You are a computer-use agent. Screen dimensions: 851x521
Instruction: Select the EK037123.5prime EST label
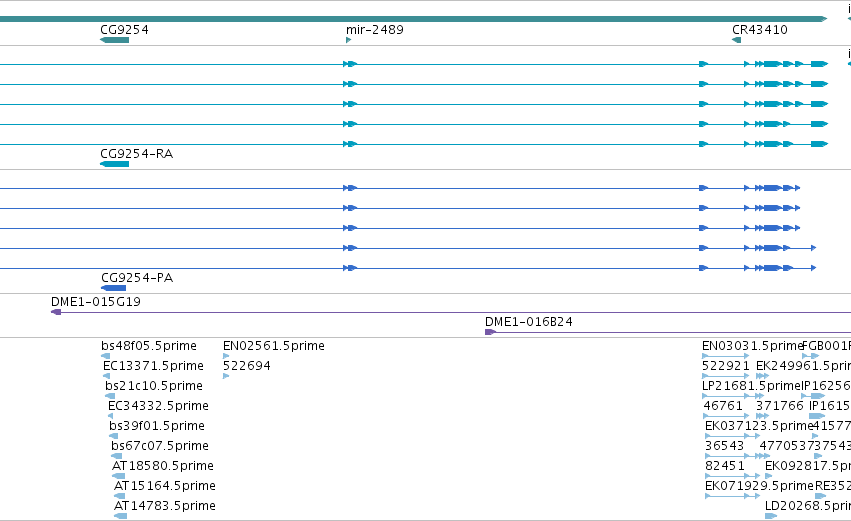[759, 426]
